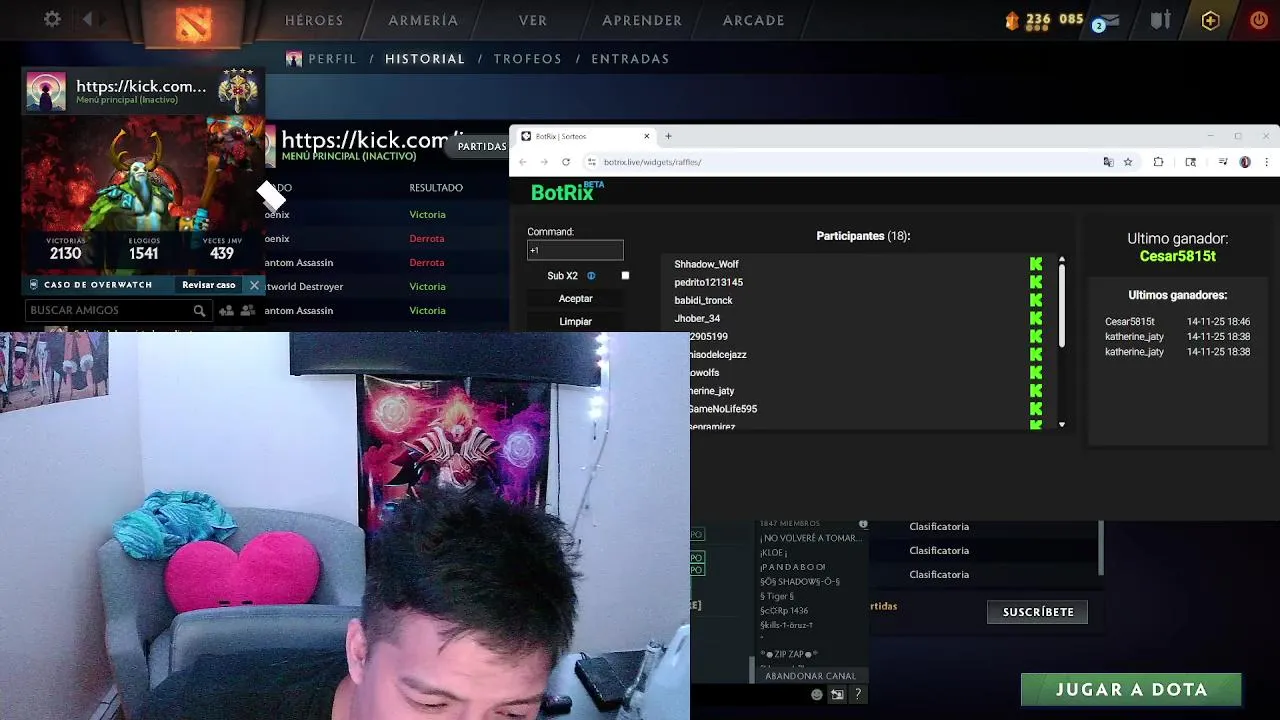Click the browser address bar URL
The height and width of the screenshot is (720, 1280).
click(652, 162)
